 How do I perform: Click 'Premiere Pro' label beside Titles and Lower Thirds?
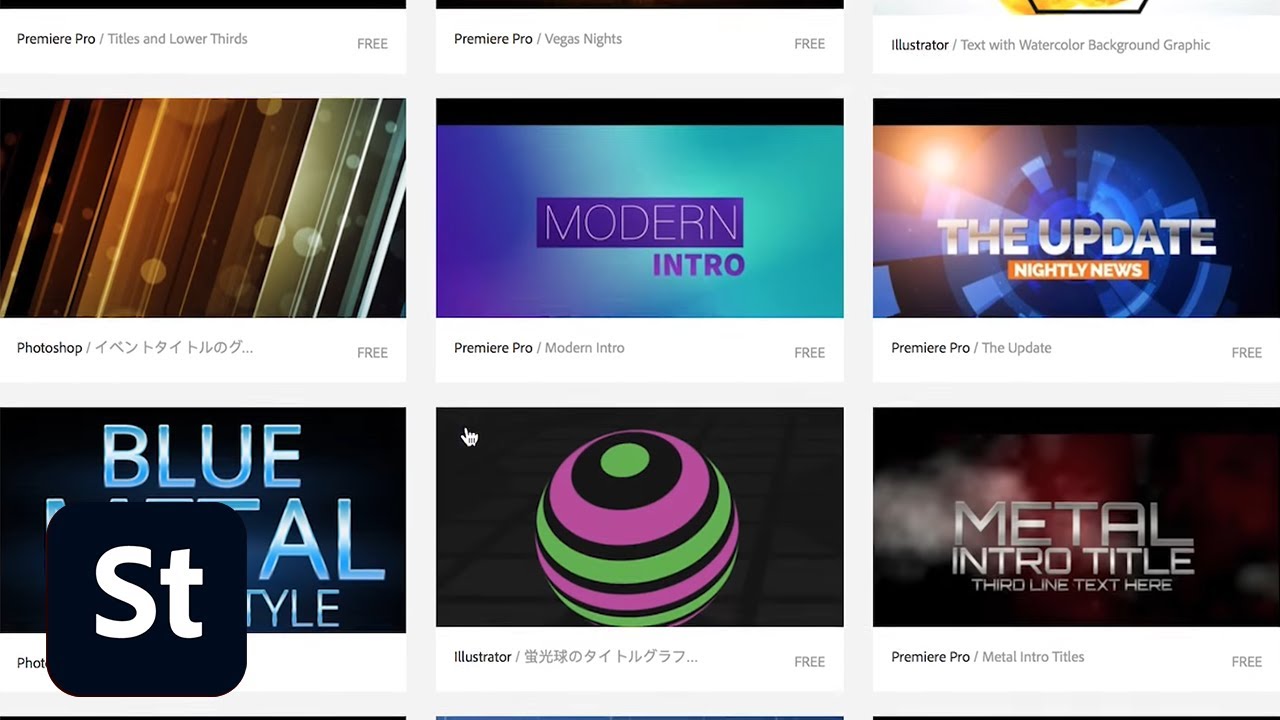[56, 39]
